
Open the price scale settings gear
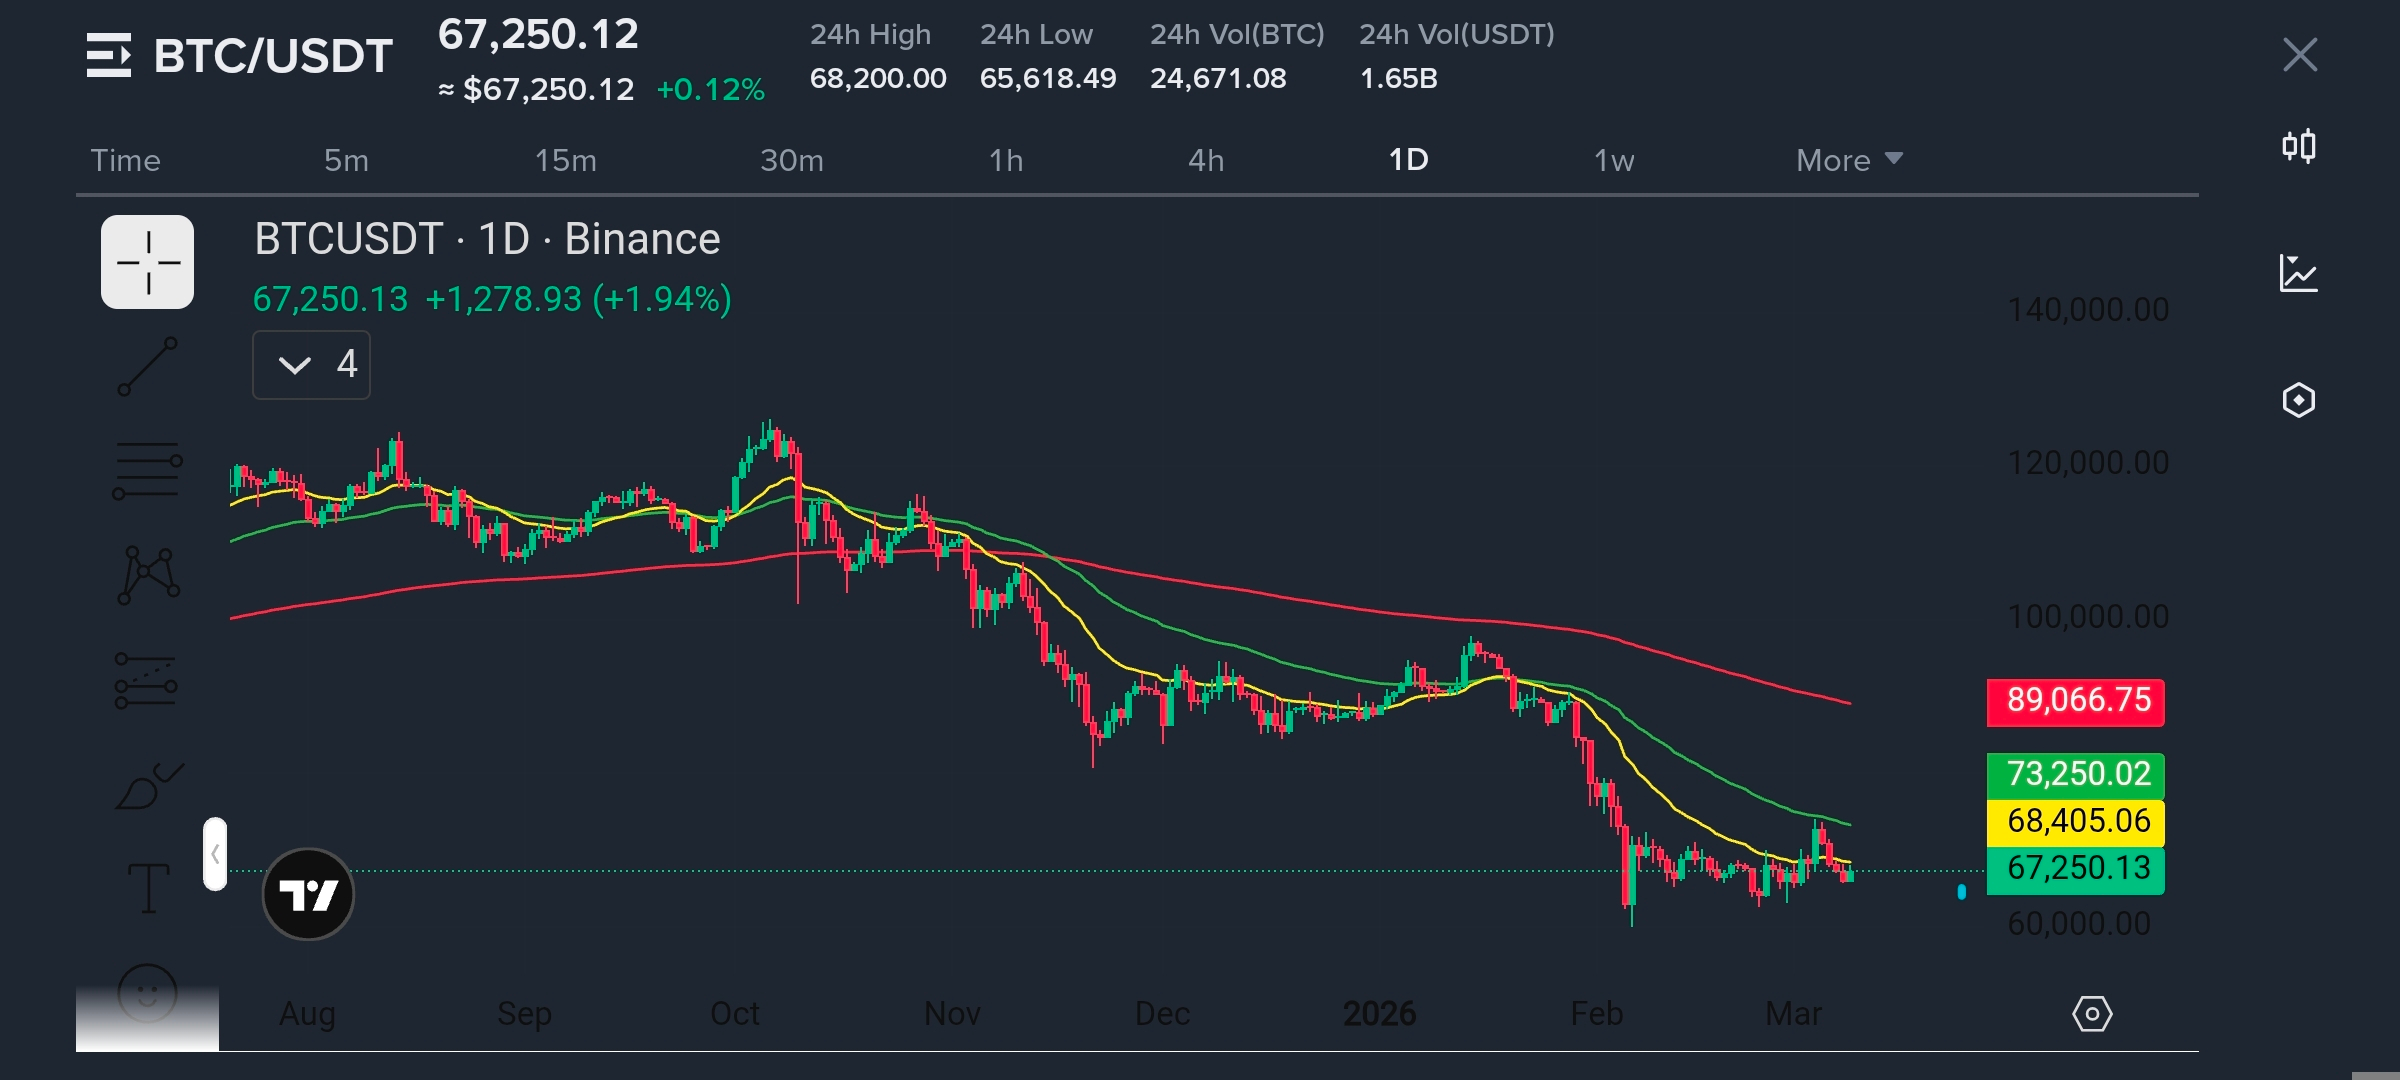point(2091,1014)
